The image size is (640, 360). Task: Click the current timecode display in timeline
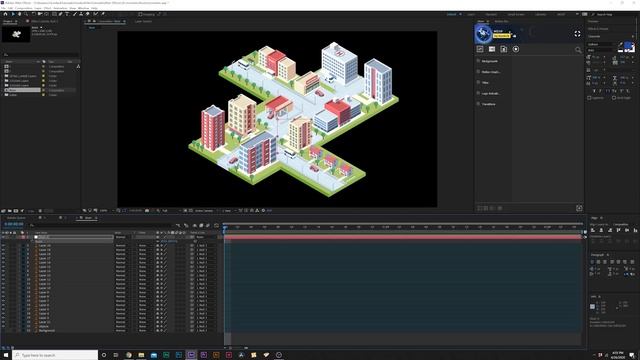point(14,224)
